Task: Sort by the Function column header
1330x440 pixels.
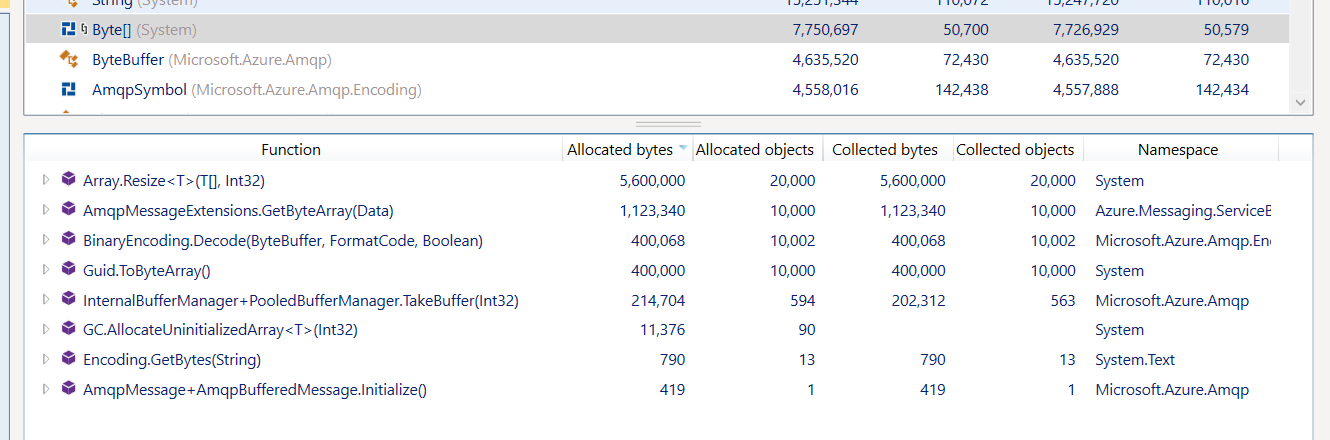Action: point(290,150)
